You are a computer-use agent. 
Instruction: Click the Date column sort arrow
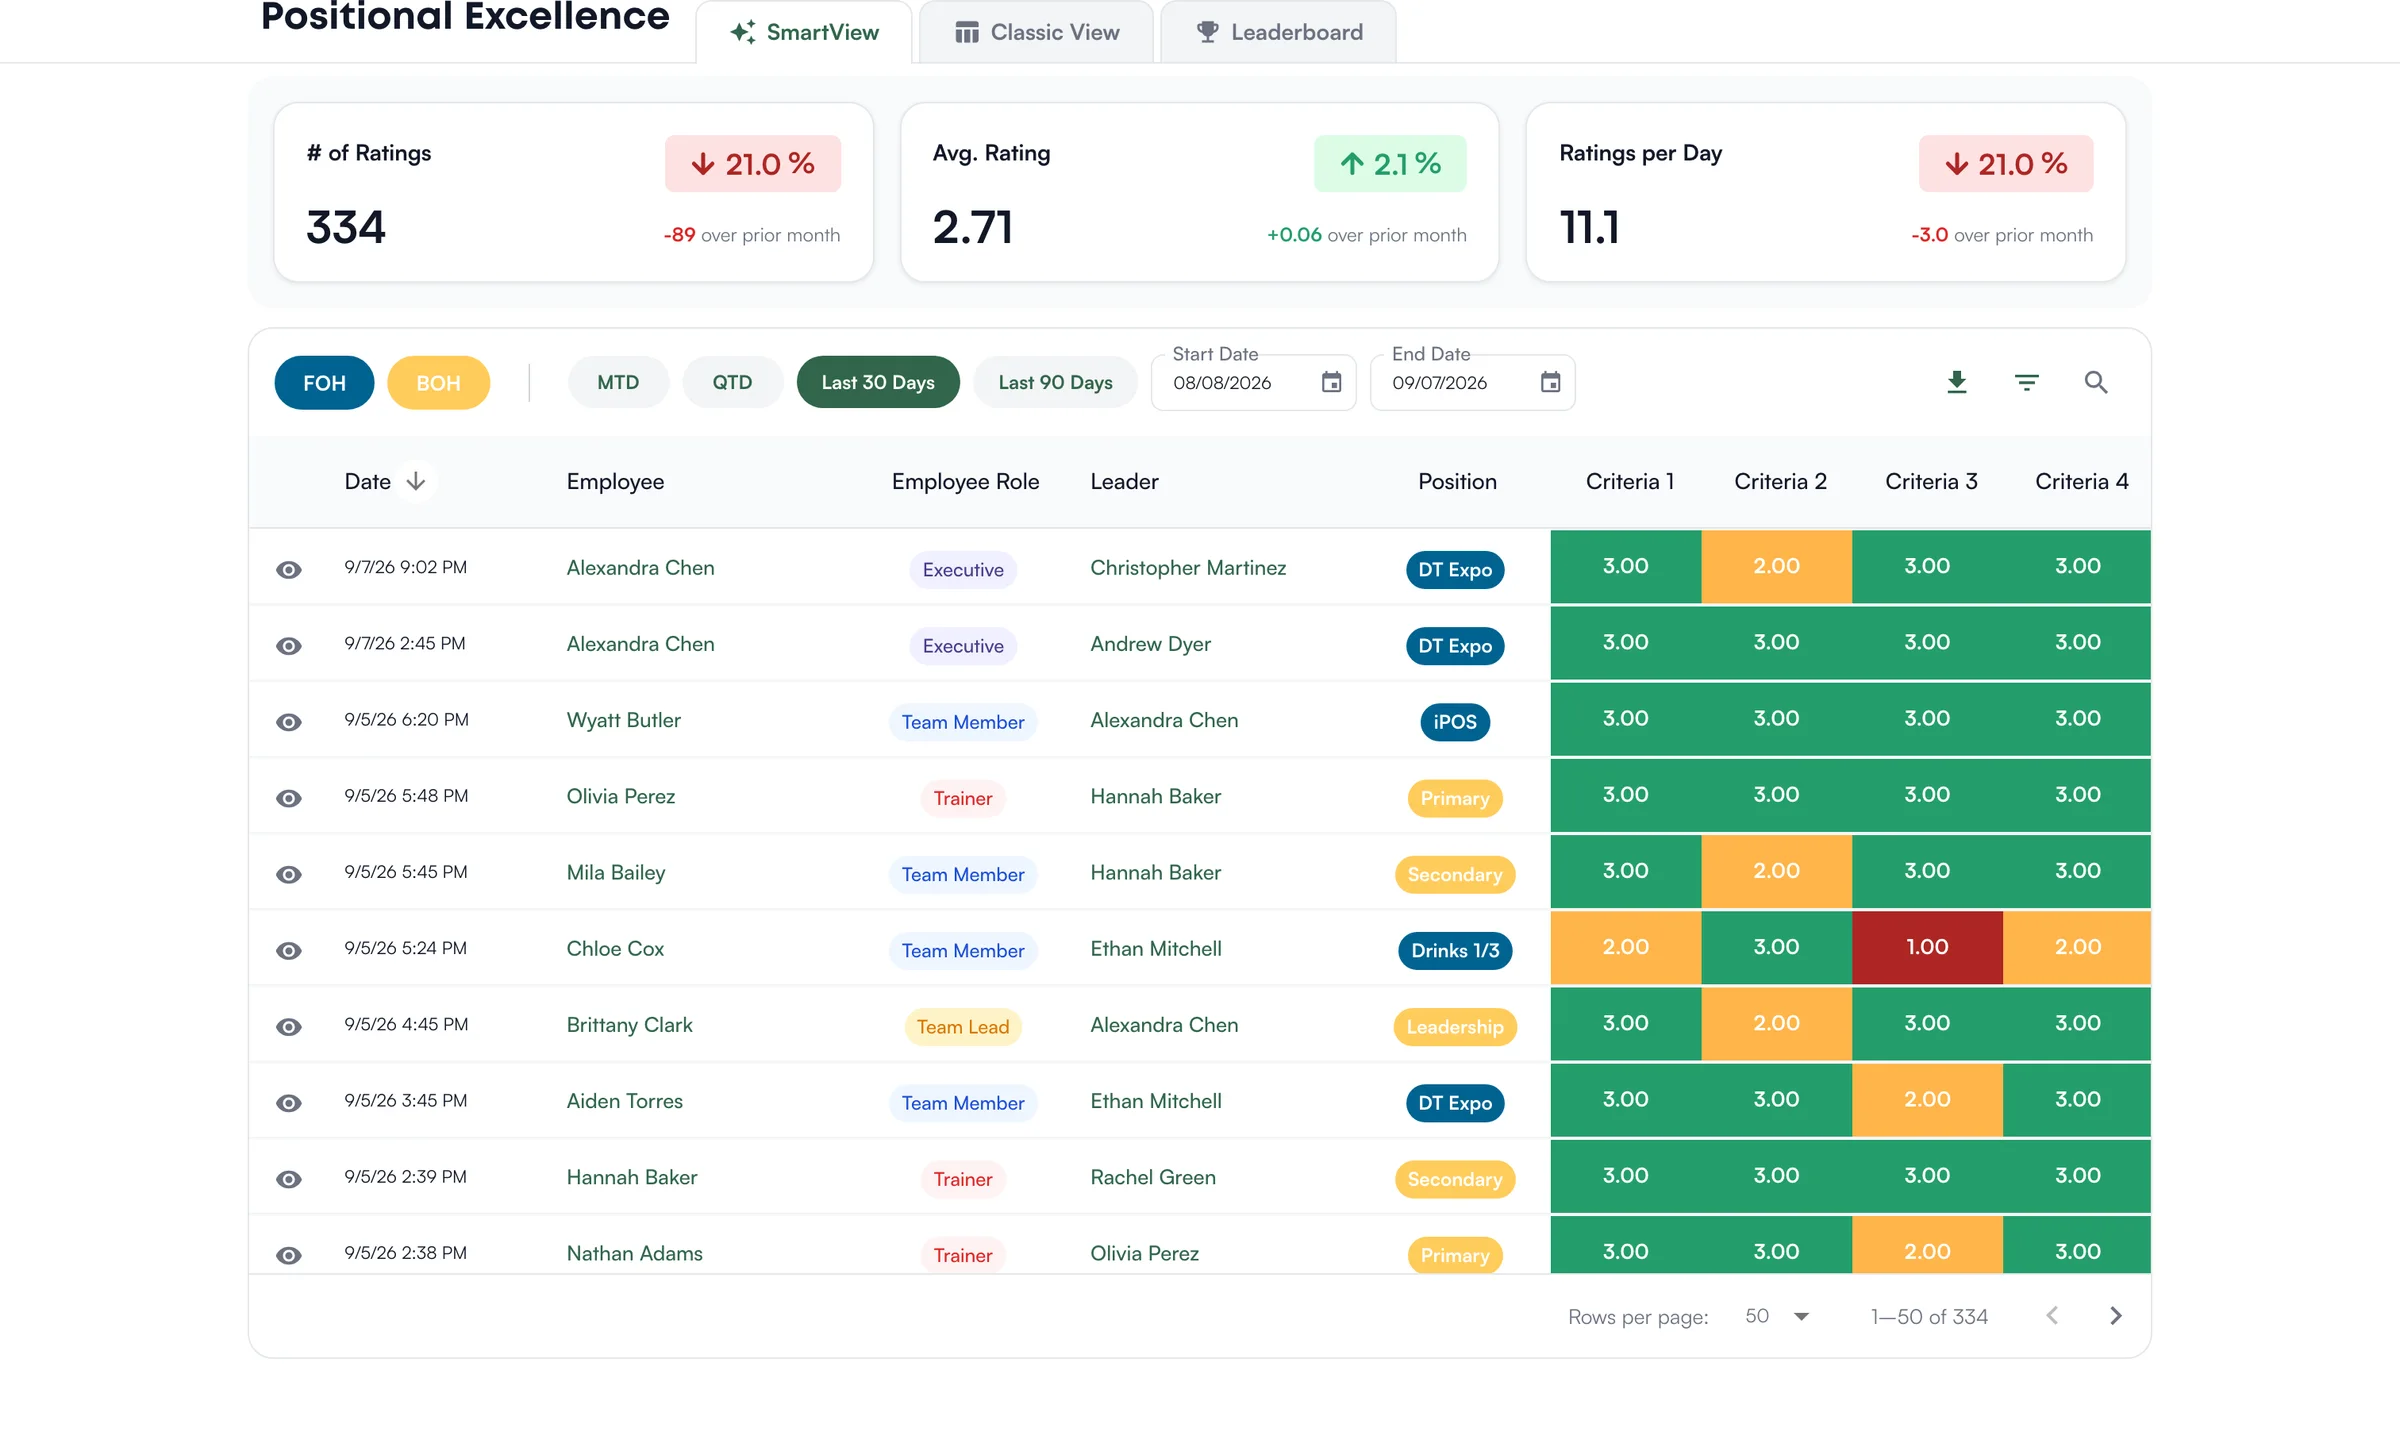tap(416, 481)
